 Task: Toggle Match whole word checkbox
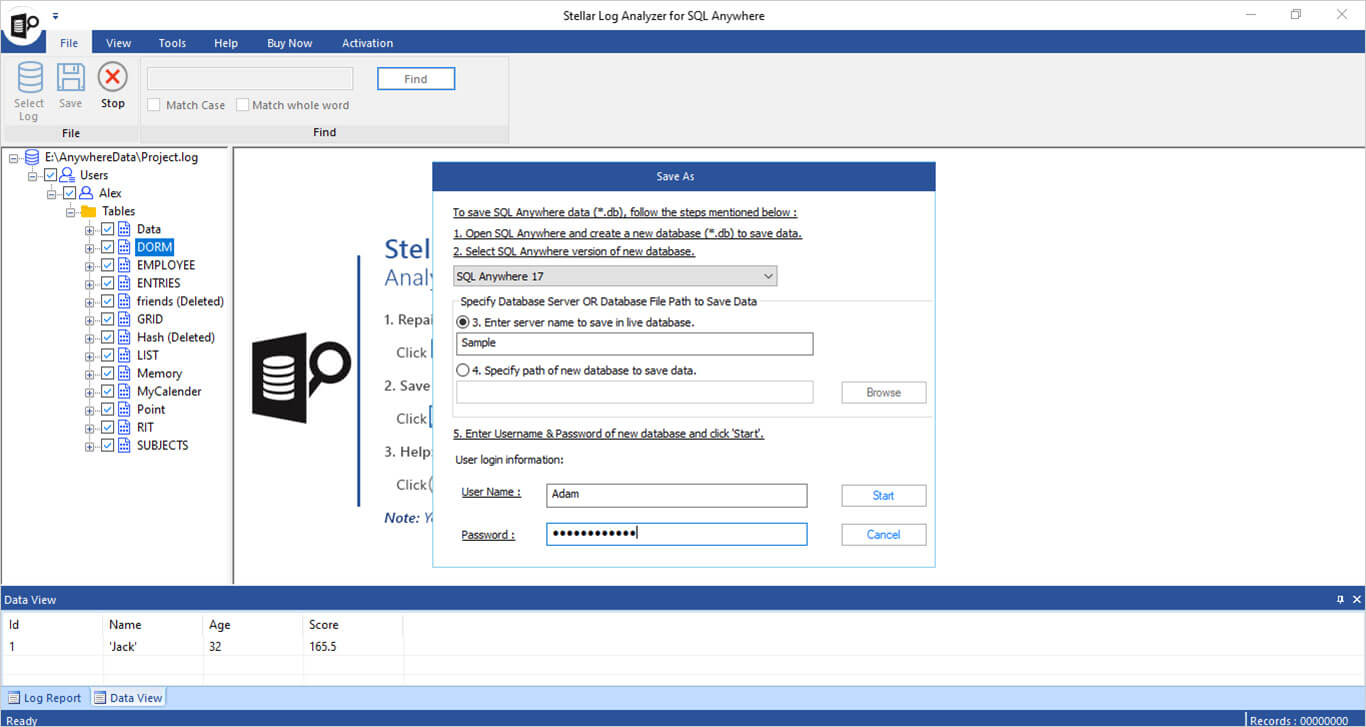(242, 105)
